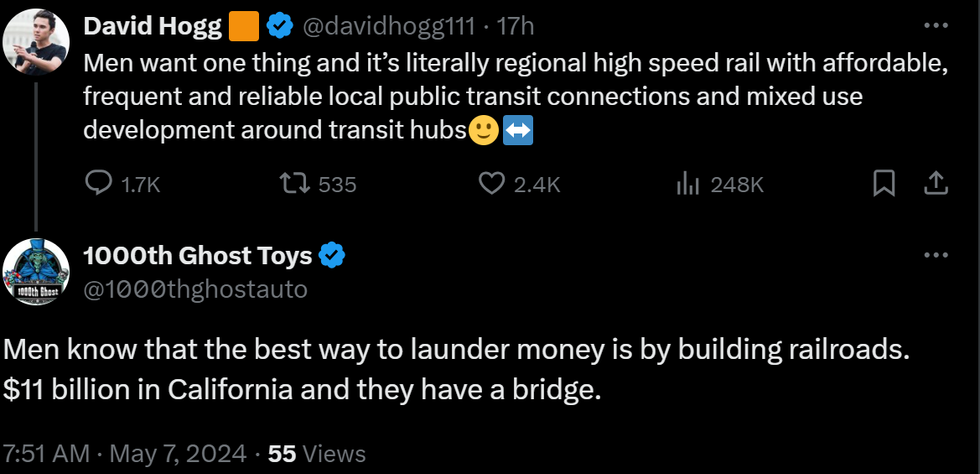Bookmark David Hogg's tweet
The image size is (980, 474).
(x=884, y=183)
